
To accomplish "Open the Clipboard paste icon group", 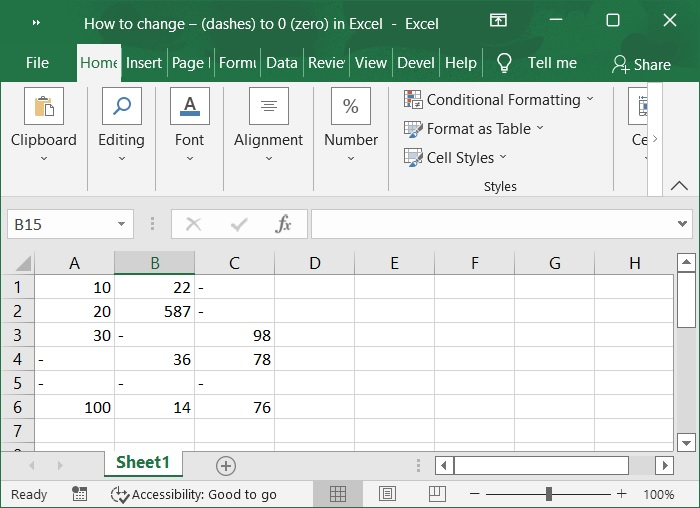I will point(43,107).
